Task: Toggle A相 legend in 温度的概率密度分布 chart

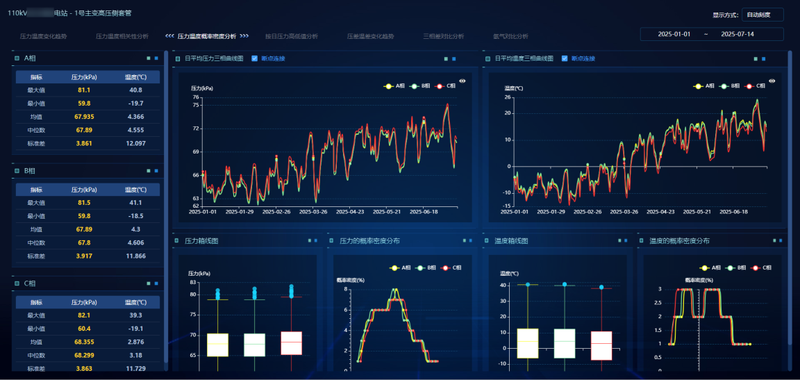Action: point(711,267)
